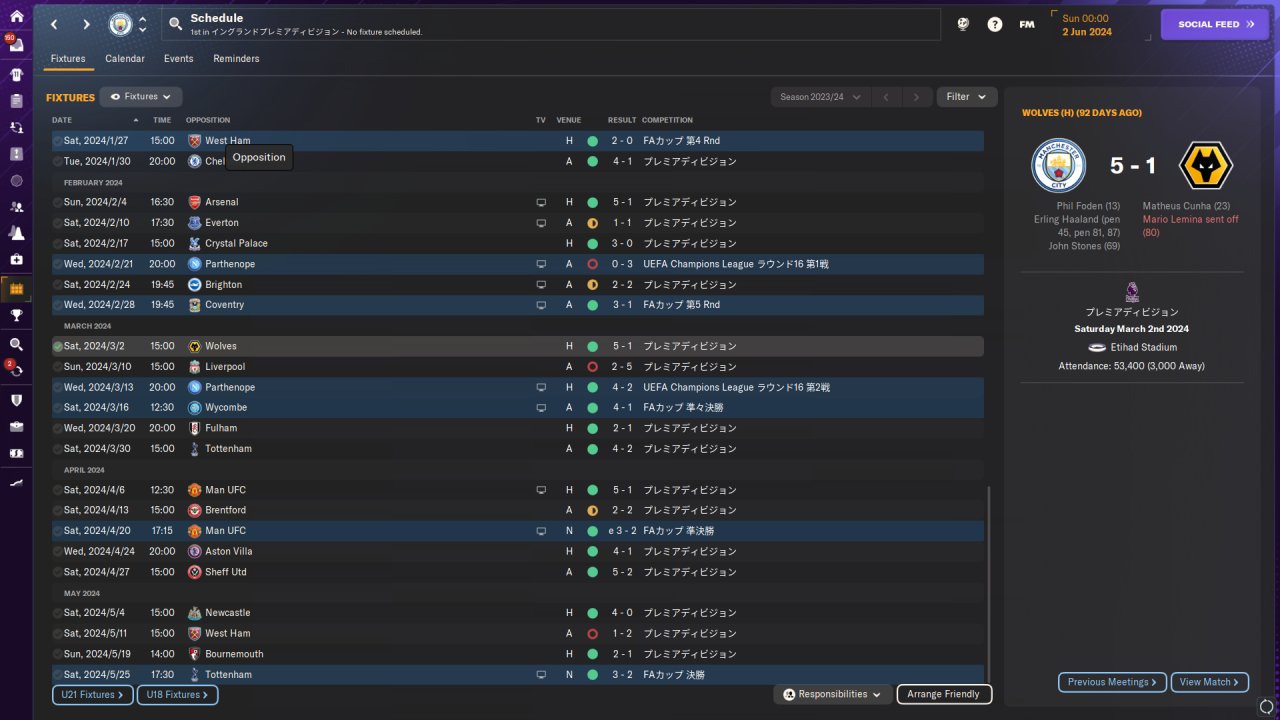Image resolution: width=1280 pixels, height=720 pixels.
Task: Open U21 Fixtures
Action: pos(93,695)
